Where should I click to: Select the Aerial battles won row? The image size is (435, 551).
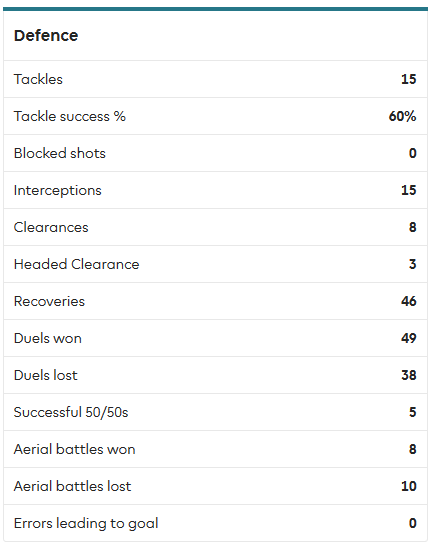215,449
